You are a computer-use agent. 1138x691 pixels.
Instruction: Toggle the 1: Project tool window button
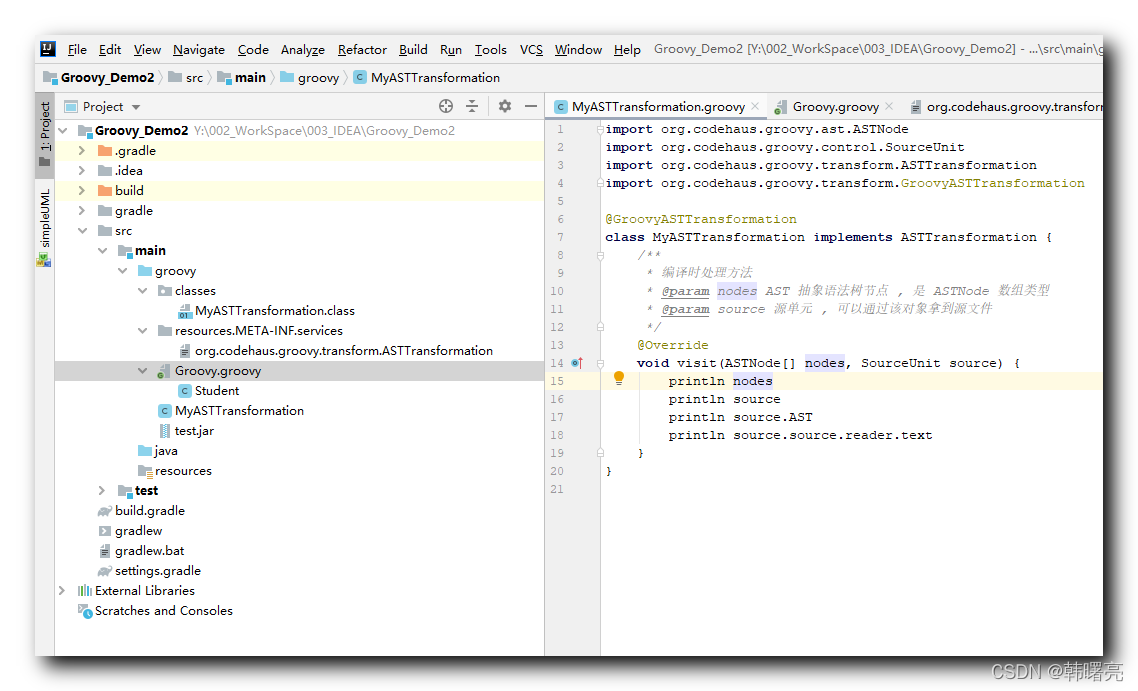45,134
